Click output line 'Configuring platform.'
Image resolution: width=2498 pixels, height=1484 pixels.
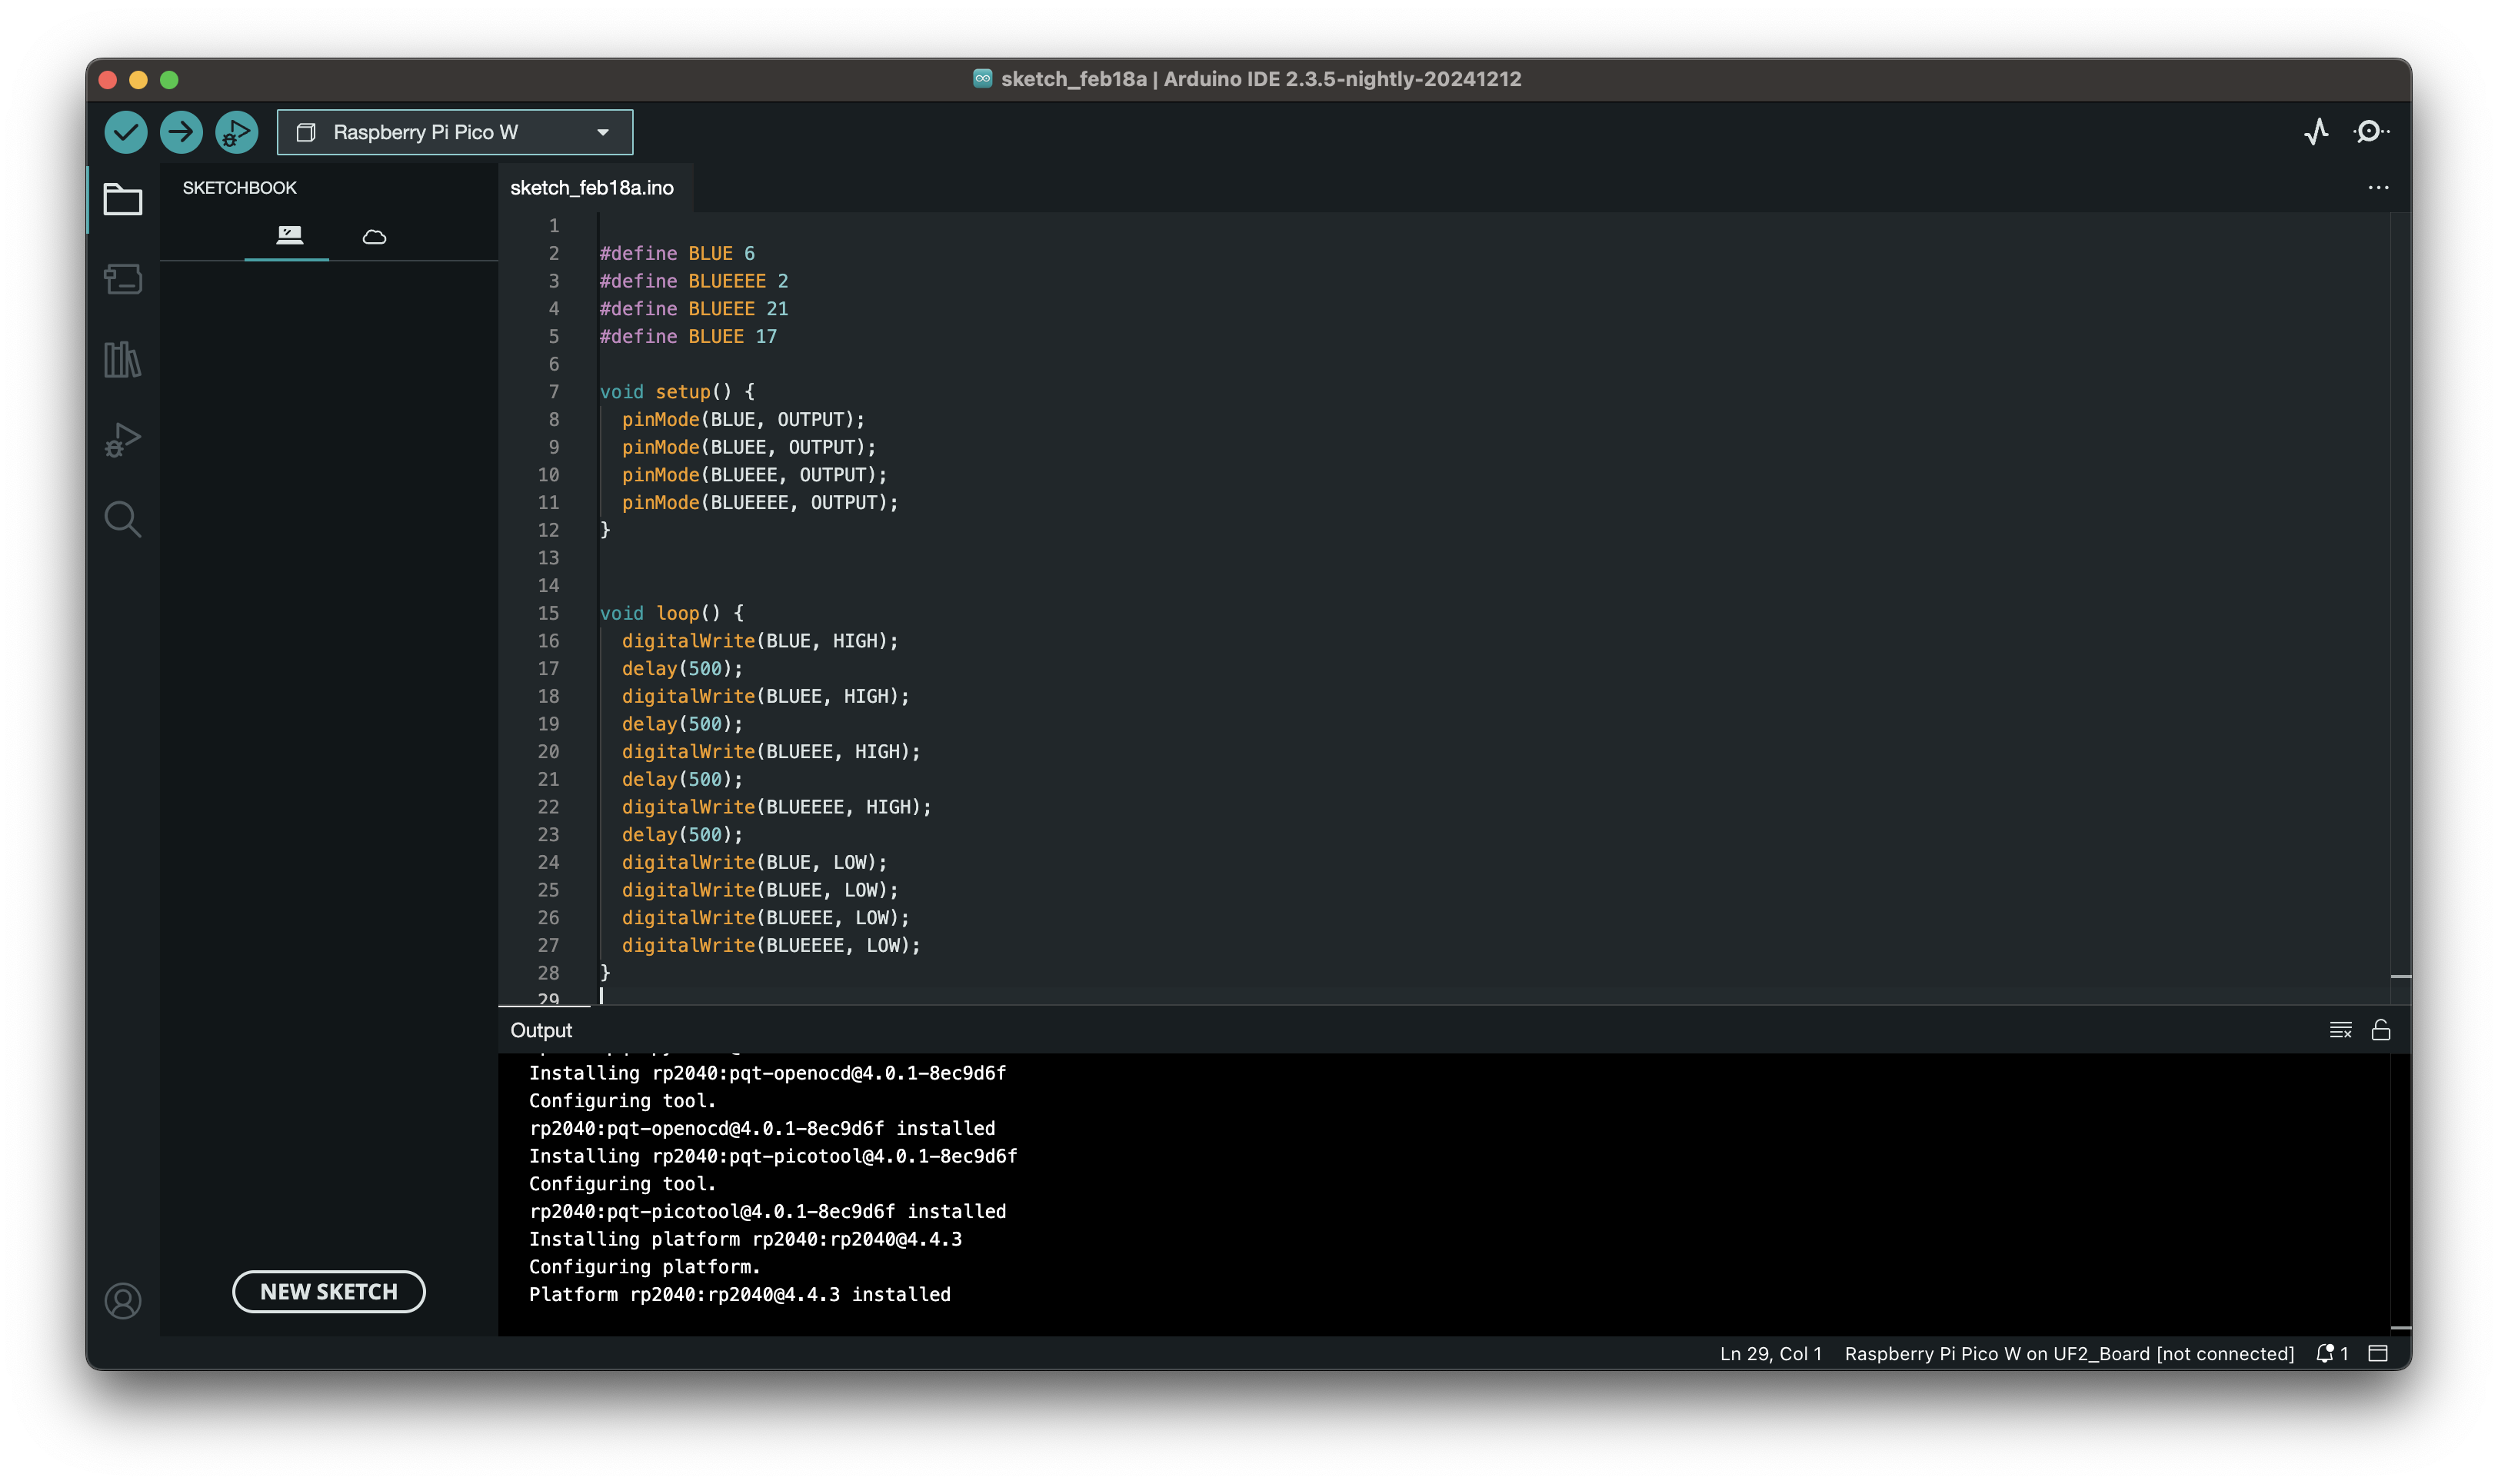point(644,1267)
